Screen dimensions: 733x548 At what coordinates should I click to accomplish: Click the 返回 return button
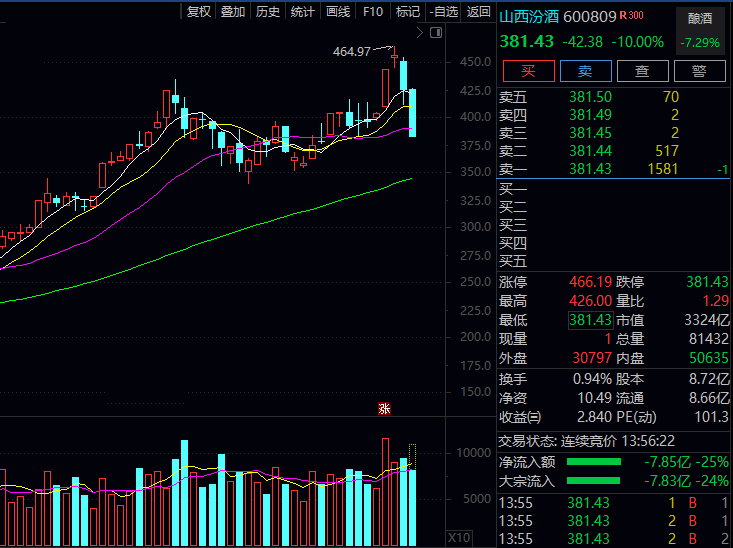(x=478, y=12)
